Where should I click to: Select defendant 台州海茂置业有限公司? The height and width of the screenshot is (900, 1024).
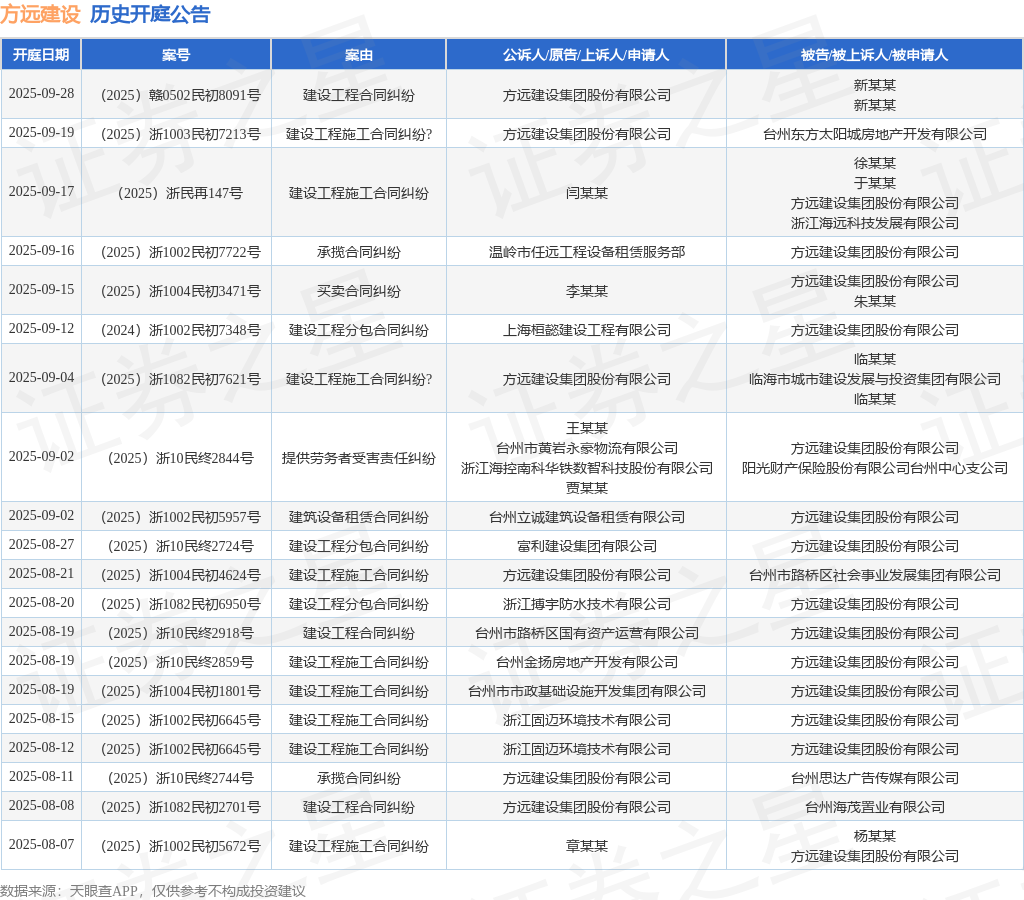point(874,807)
